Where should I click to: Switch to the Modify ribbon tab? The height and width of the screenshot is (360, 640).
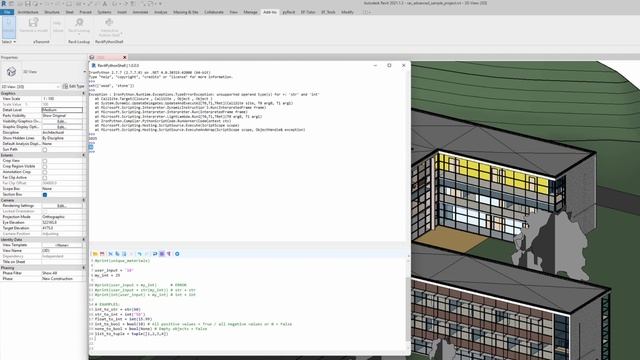(347, 12)
